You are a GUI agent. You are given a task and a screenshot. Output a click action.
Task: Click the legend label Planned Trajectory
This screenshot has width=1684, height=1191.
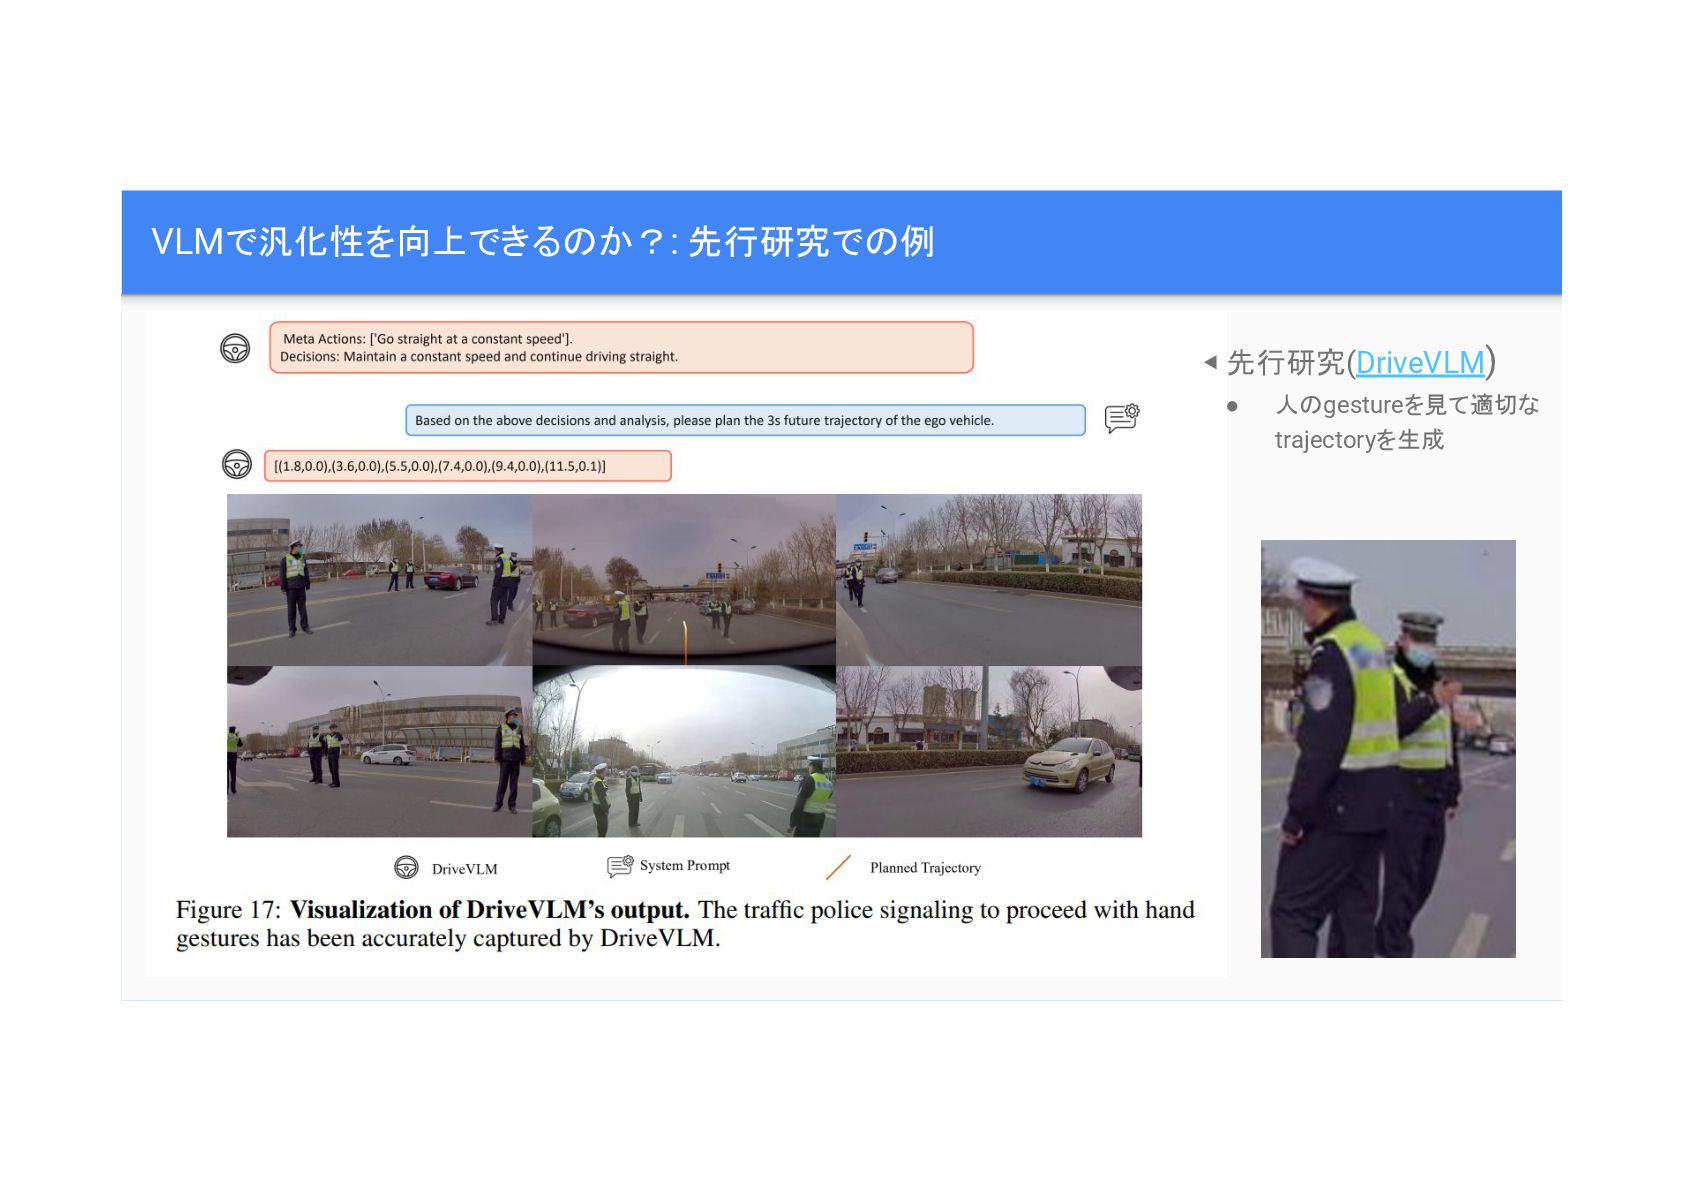[925, 868]
